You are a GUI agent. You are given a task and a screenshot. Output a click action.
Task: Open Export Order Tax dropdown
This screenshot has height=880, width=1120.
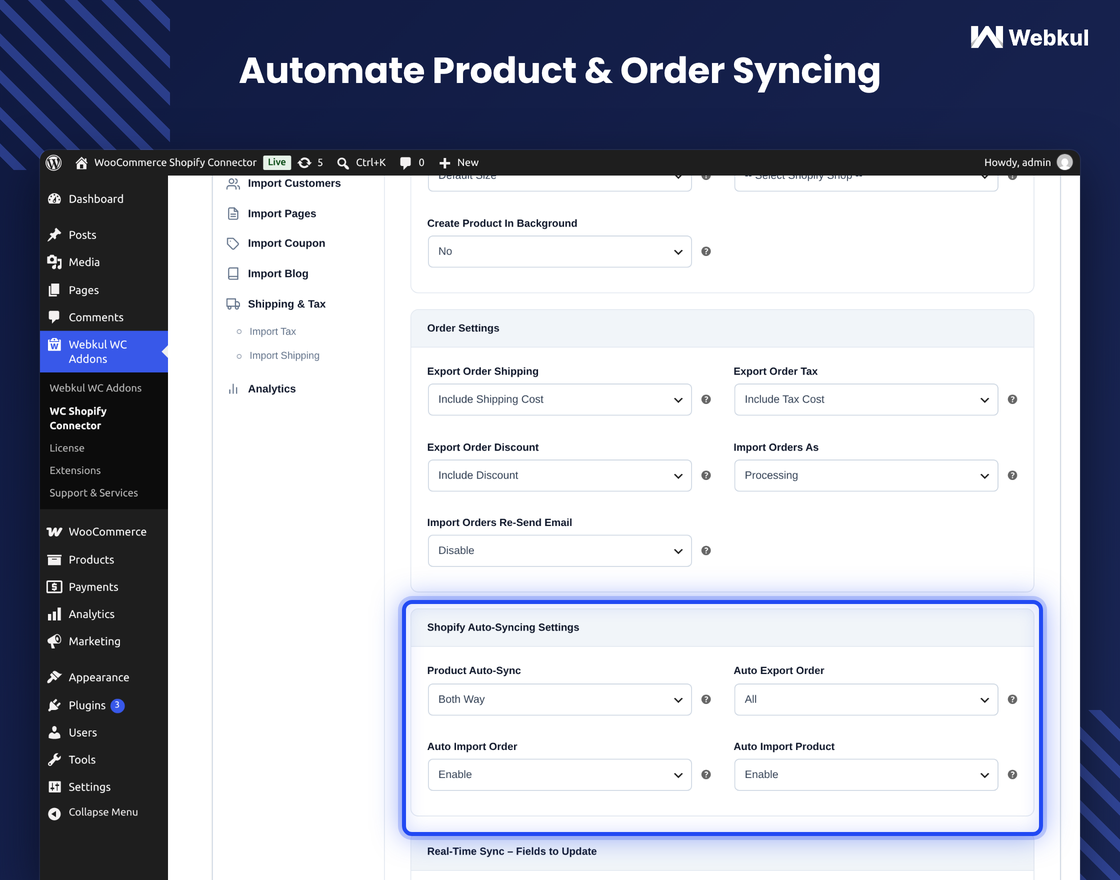click(x=866, y=399)
